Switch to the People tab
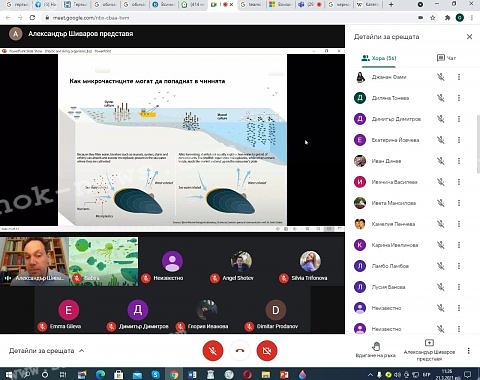Image resolution: width=480 pixels, height=380 pixels. click(379, 58)
